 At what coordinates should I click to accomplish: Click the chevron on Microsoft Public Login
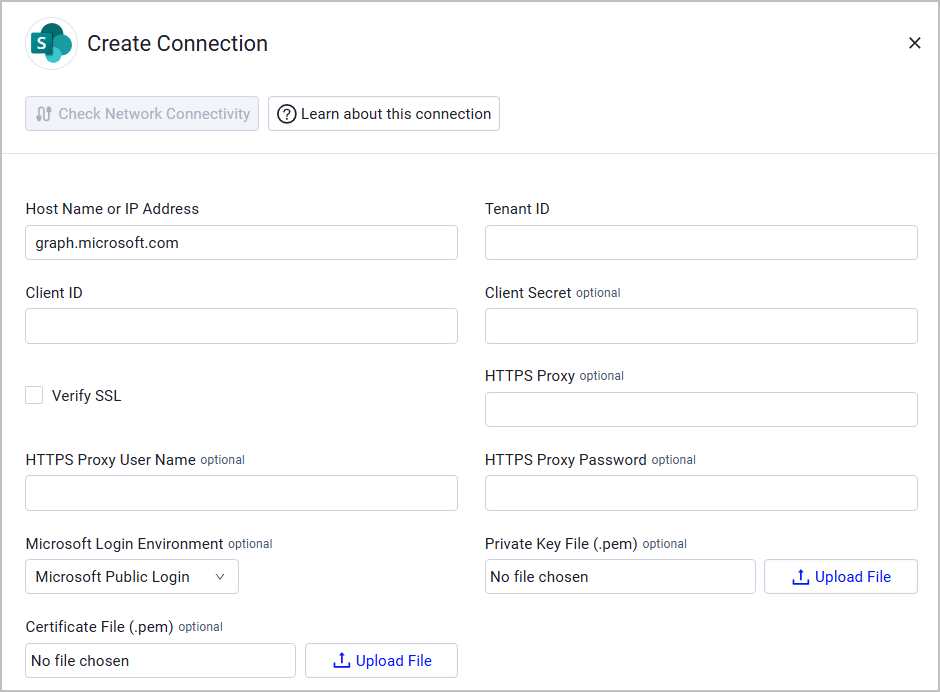(219, 576)
